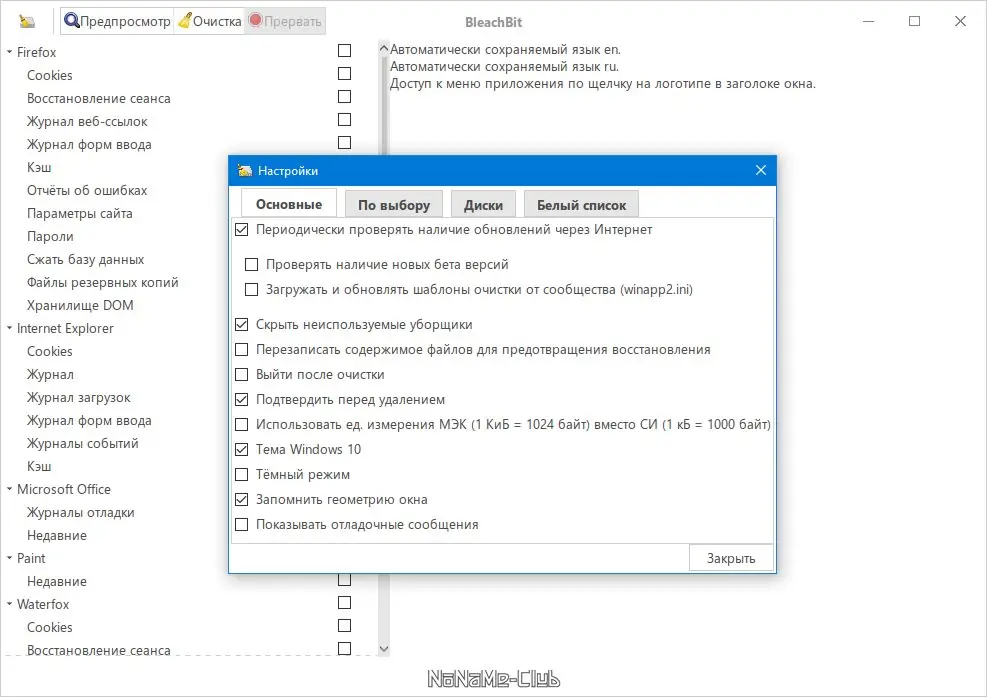The height and width of the screenshot is (697, 987).
Task: Collapse the Paint tree group
Action: point(9,558)
